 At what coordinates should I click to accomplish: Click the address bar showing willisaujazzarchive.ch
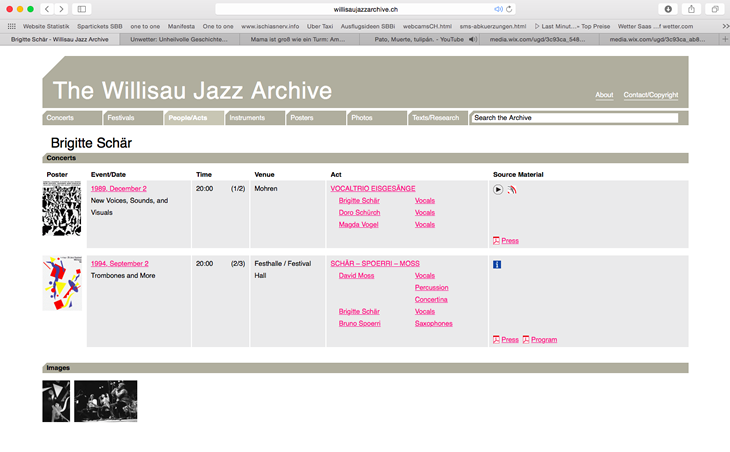pos(365,9)
